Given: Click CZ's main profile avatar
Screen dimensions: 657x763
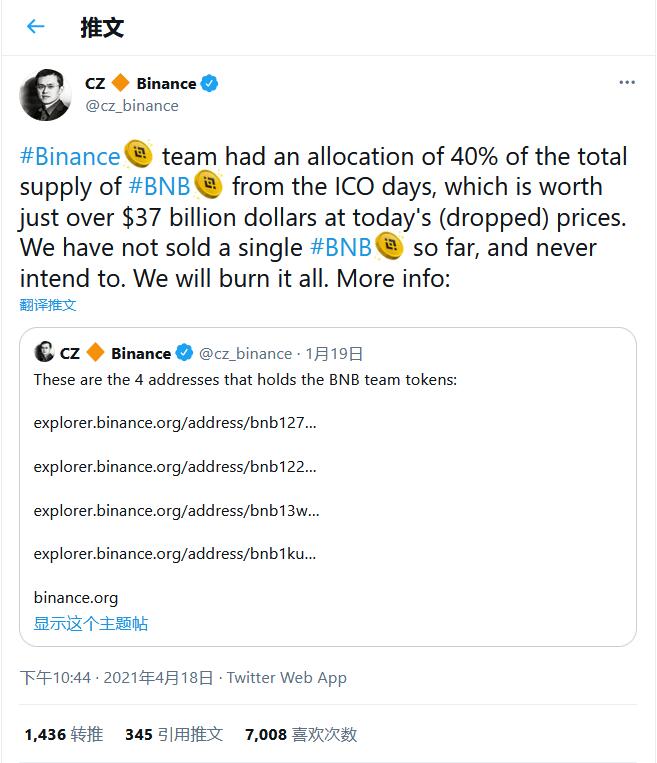Looking at the screenshot, I should click(x=44, y=95).
